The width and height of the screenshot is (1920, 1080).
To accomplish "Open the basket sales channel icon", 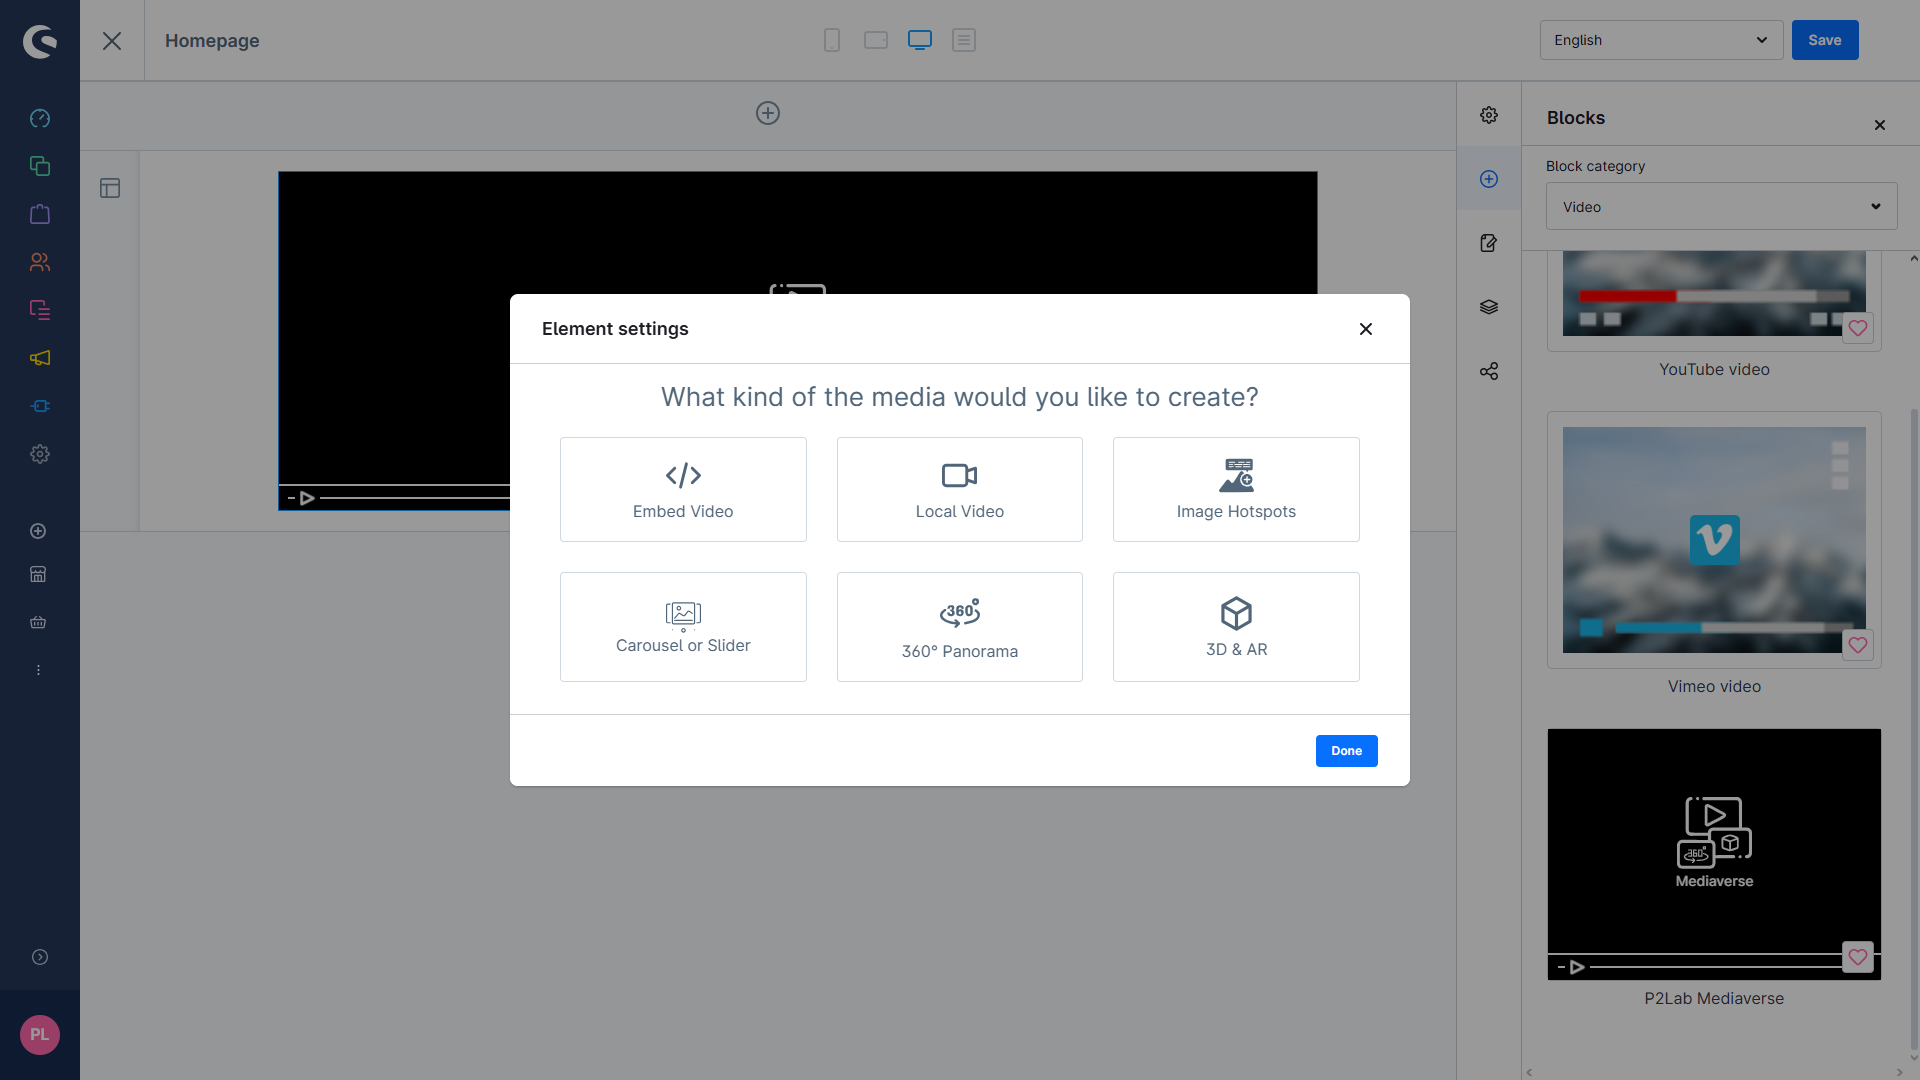I will click(38, 622).
